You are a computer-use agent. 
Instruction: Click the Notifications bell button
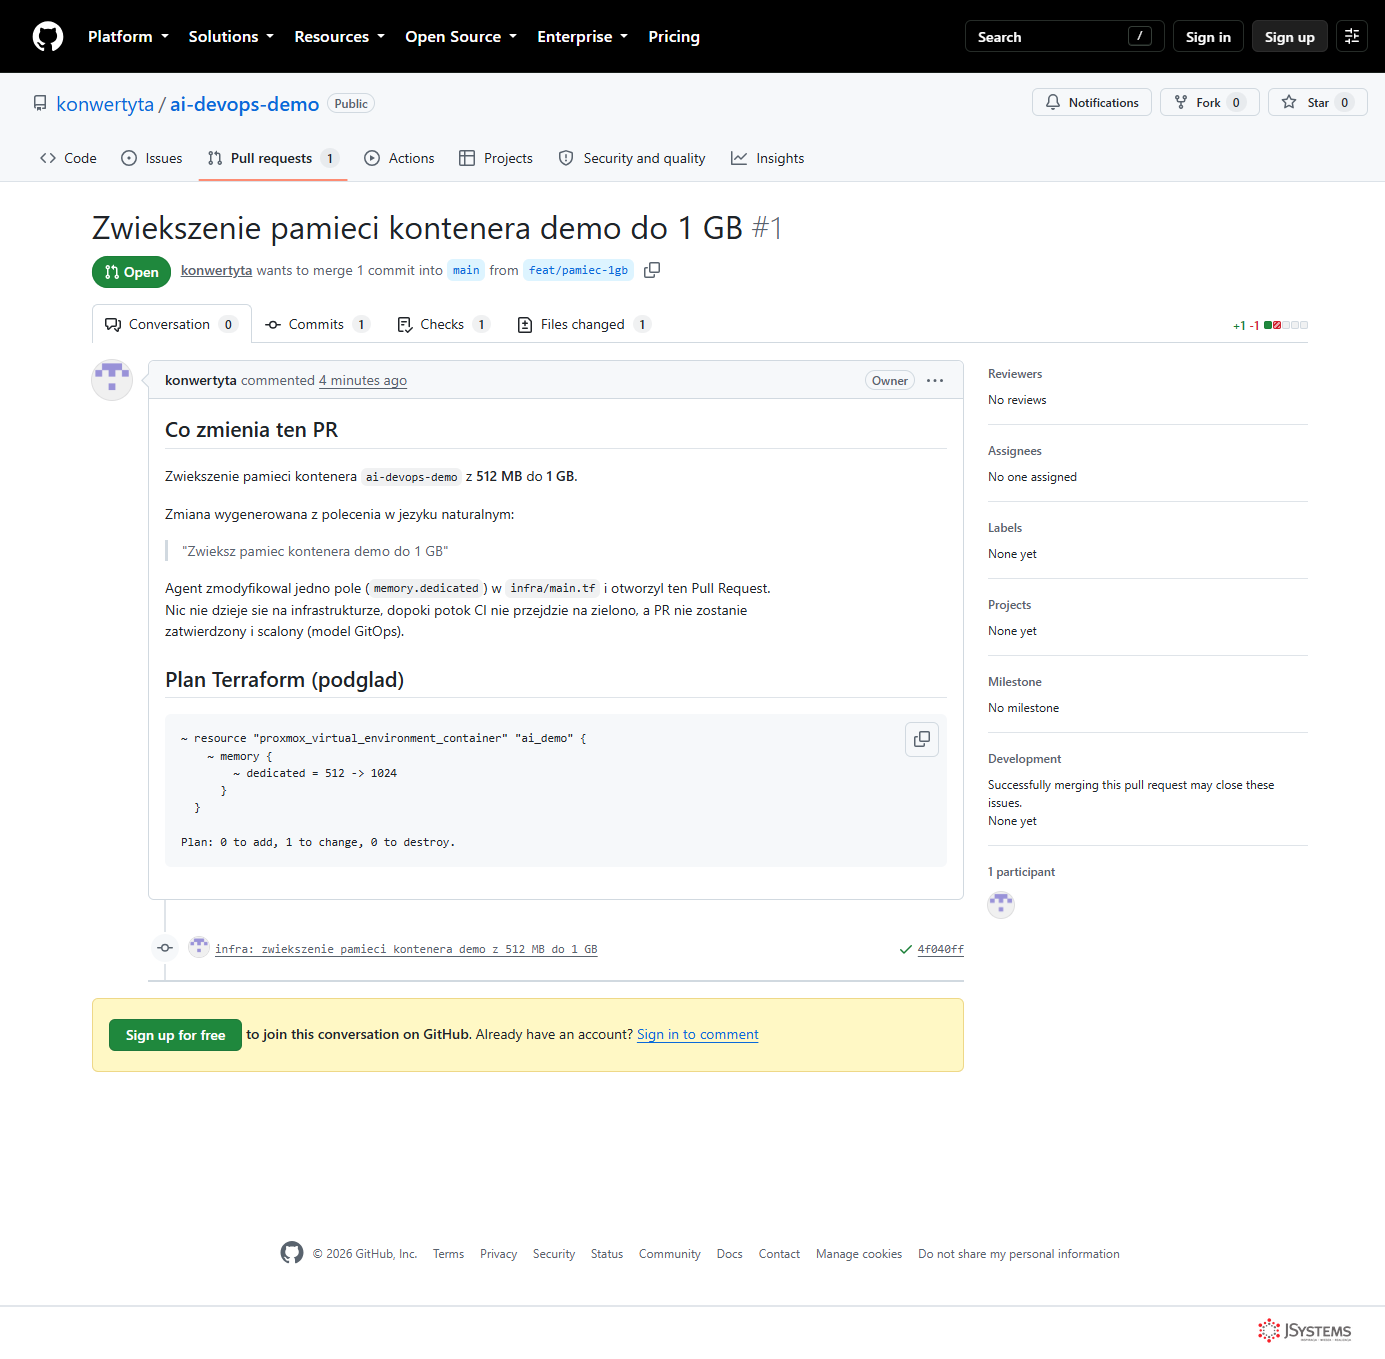(1092, 103)
